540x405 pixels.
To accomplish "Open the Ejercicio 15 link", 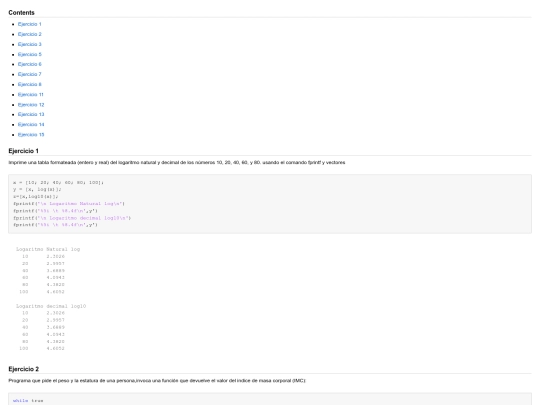I will tap(31, 135).
